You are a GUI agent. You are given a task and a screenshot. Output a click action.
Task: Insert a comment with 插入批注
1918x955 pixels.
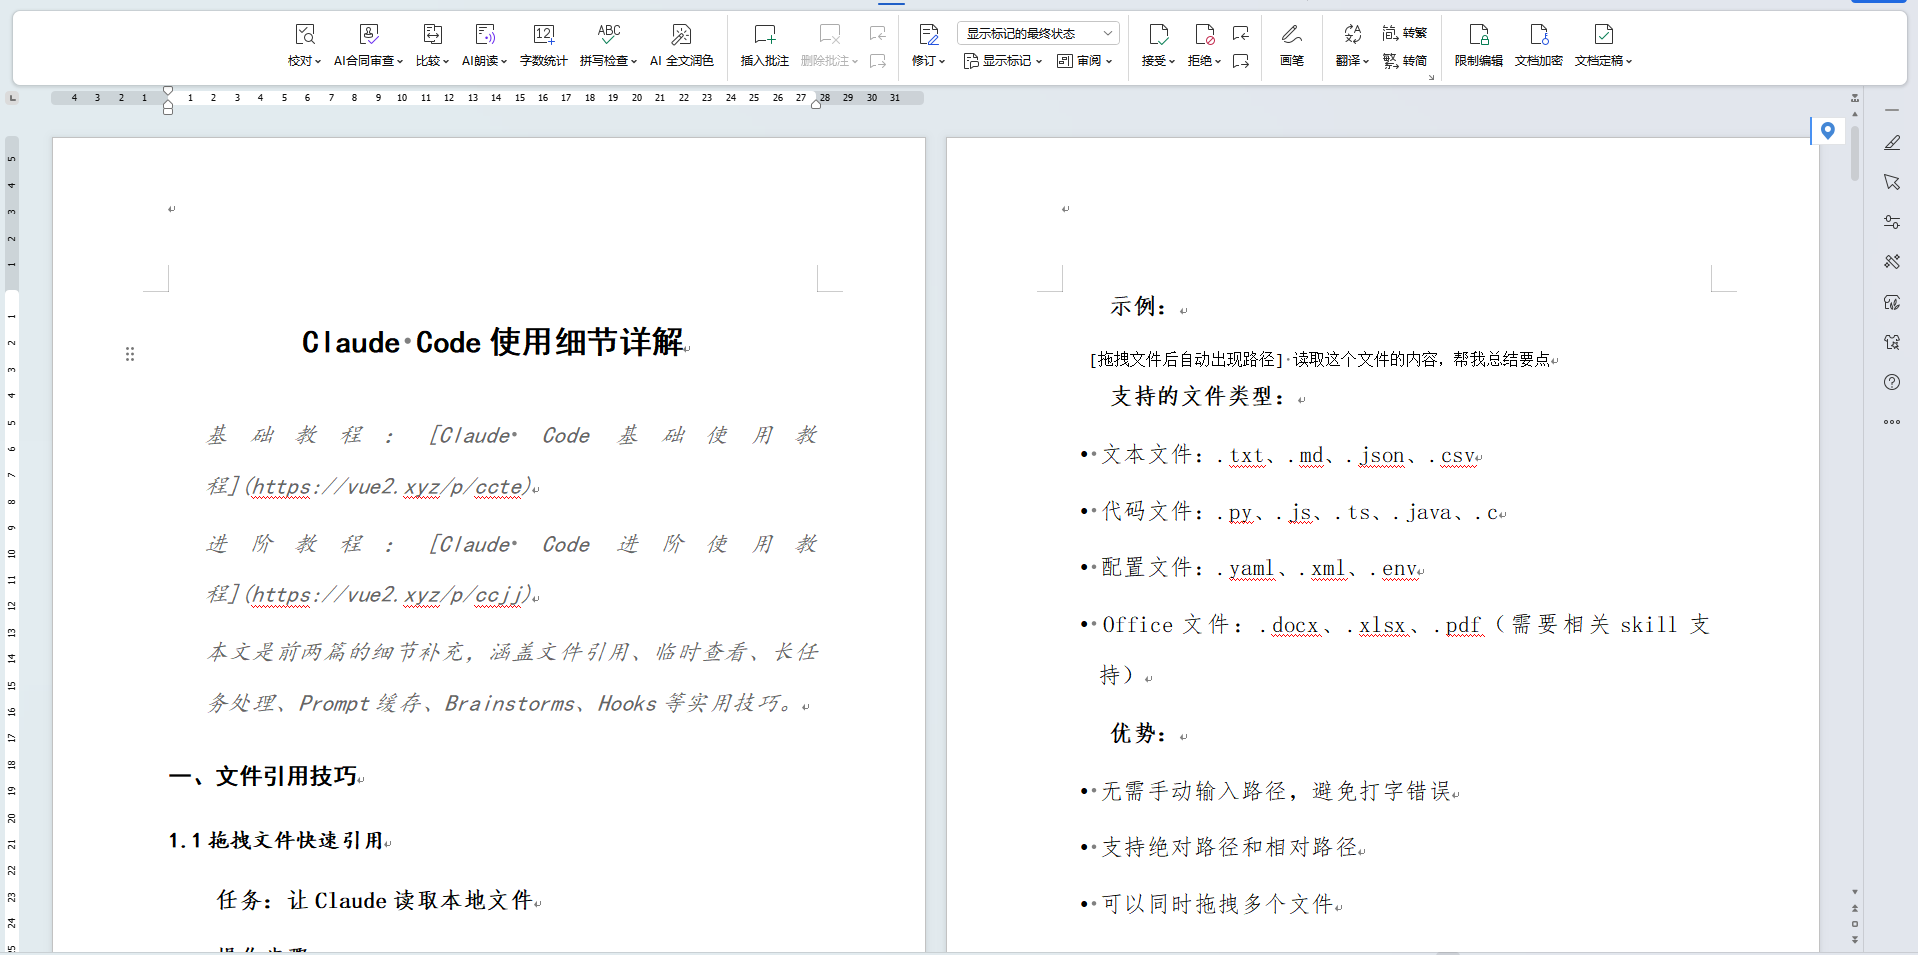point(764,46)
